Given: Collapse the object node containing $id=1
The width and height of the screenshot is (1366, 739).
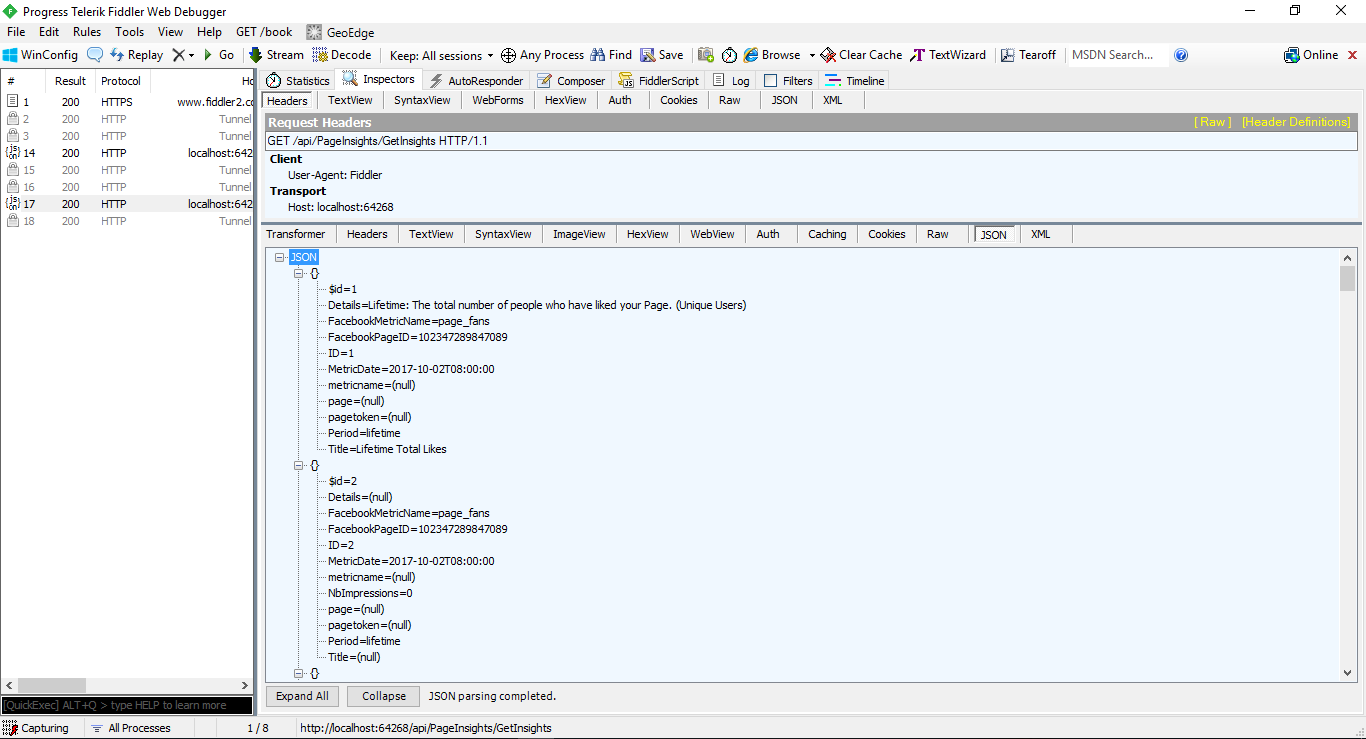Looking at the screenshot, I should click(299, 273).
